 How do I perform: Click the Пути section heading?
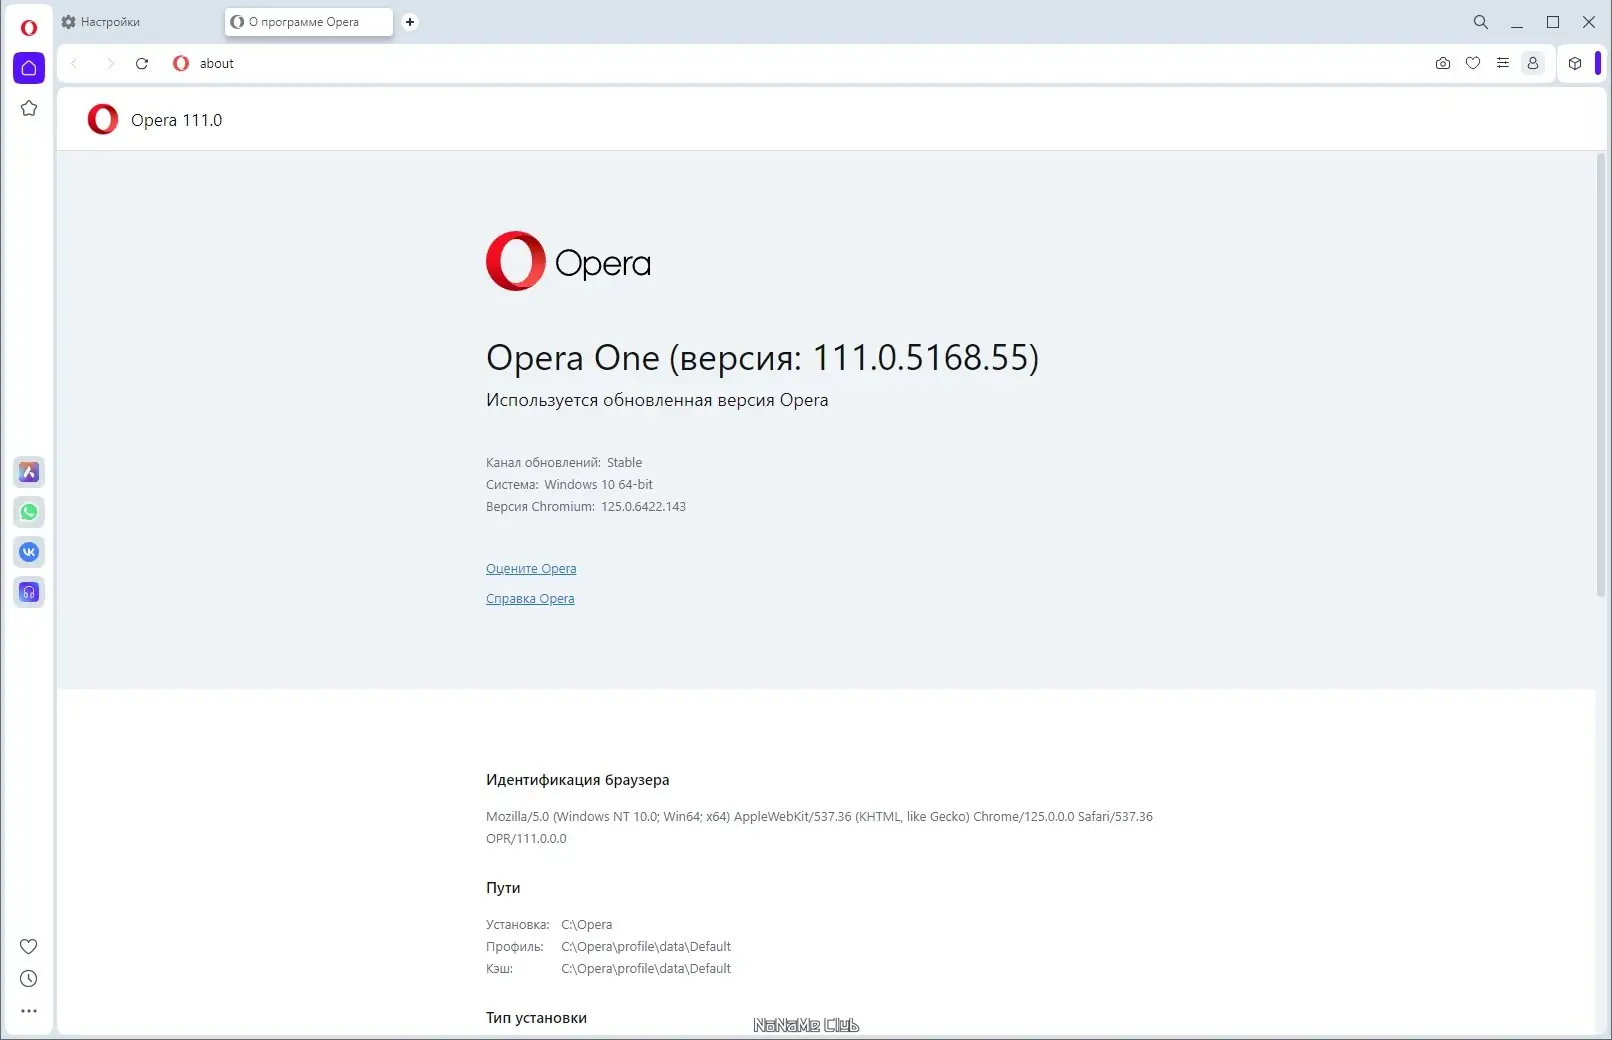pos(503,888)
